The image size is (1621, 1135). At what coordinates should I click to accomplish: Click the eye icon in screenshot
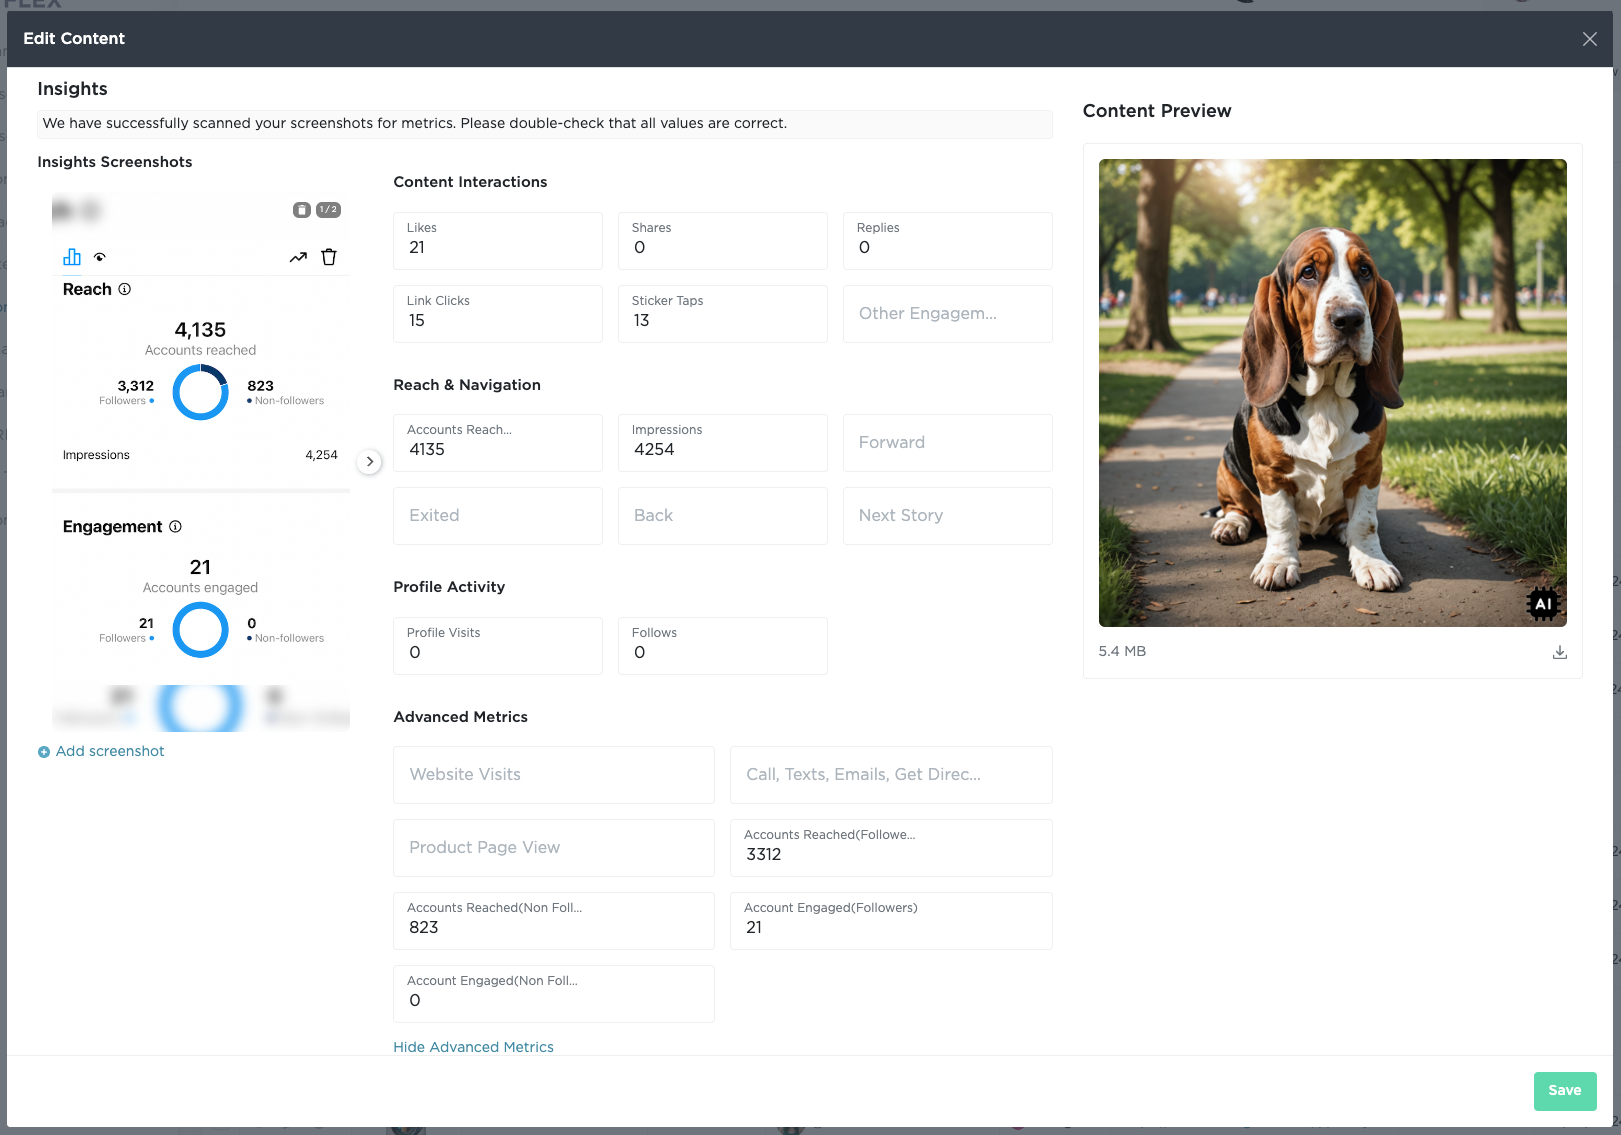pyautogui.click(x=100, y=258)
